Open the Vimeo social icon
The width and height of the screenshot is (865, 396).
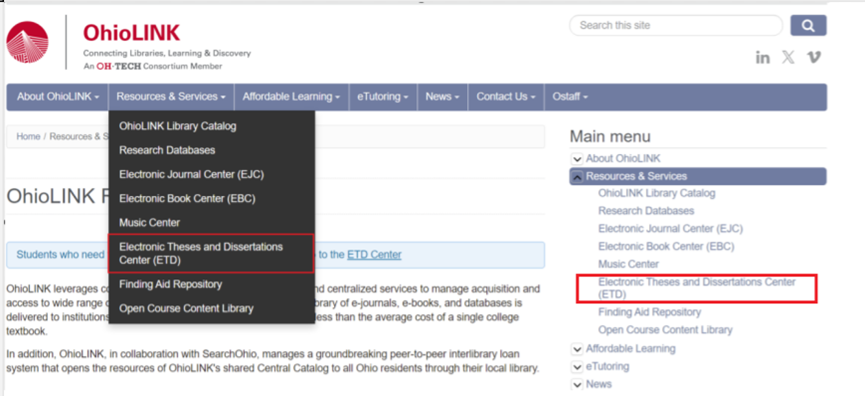pos(814,57)
